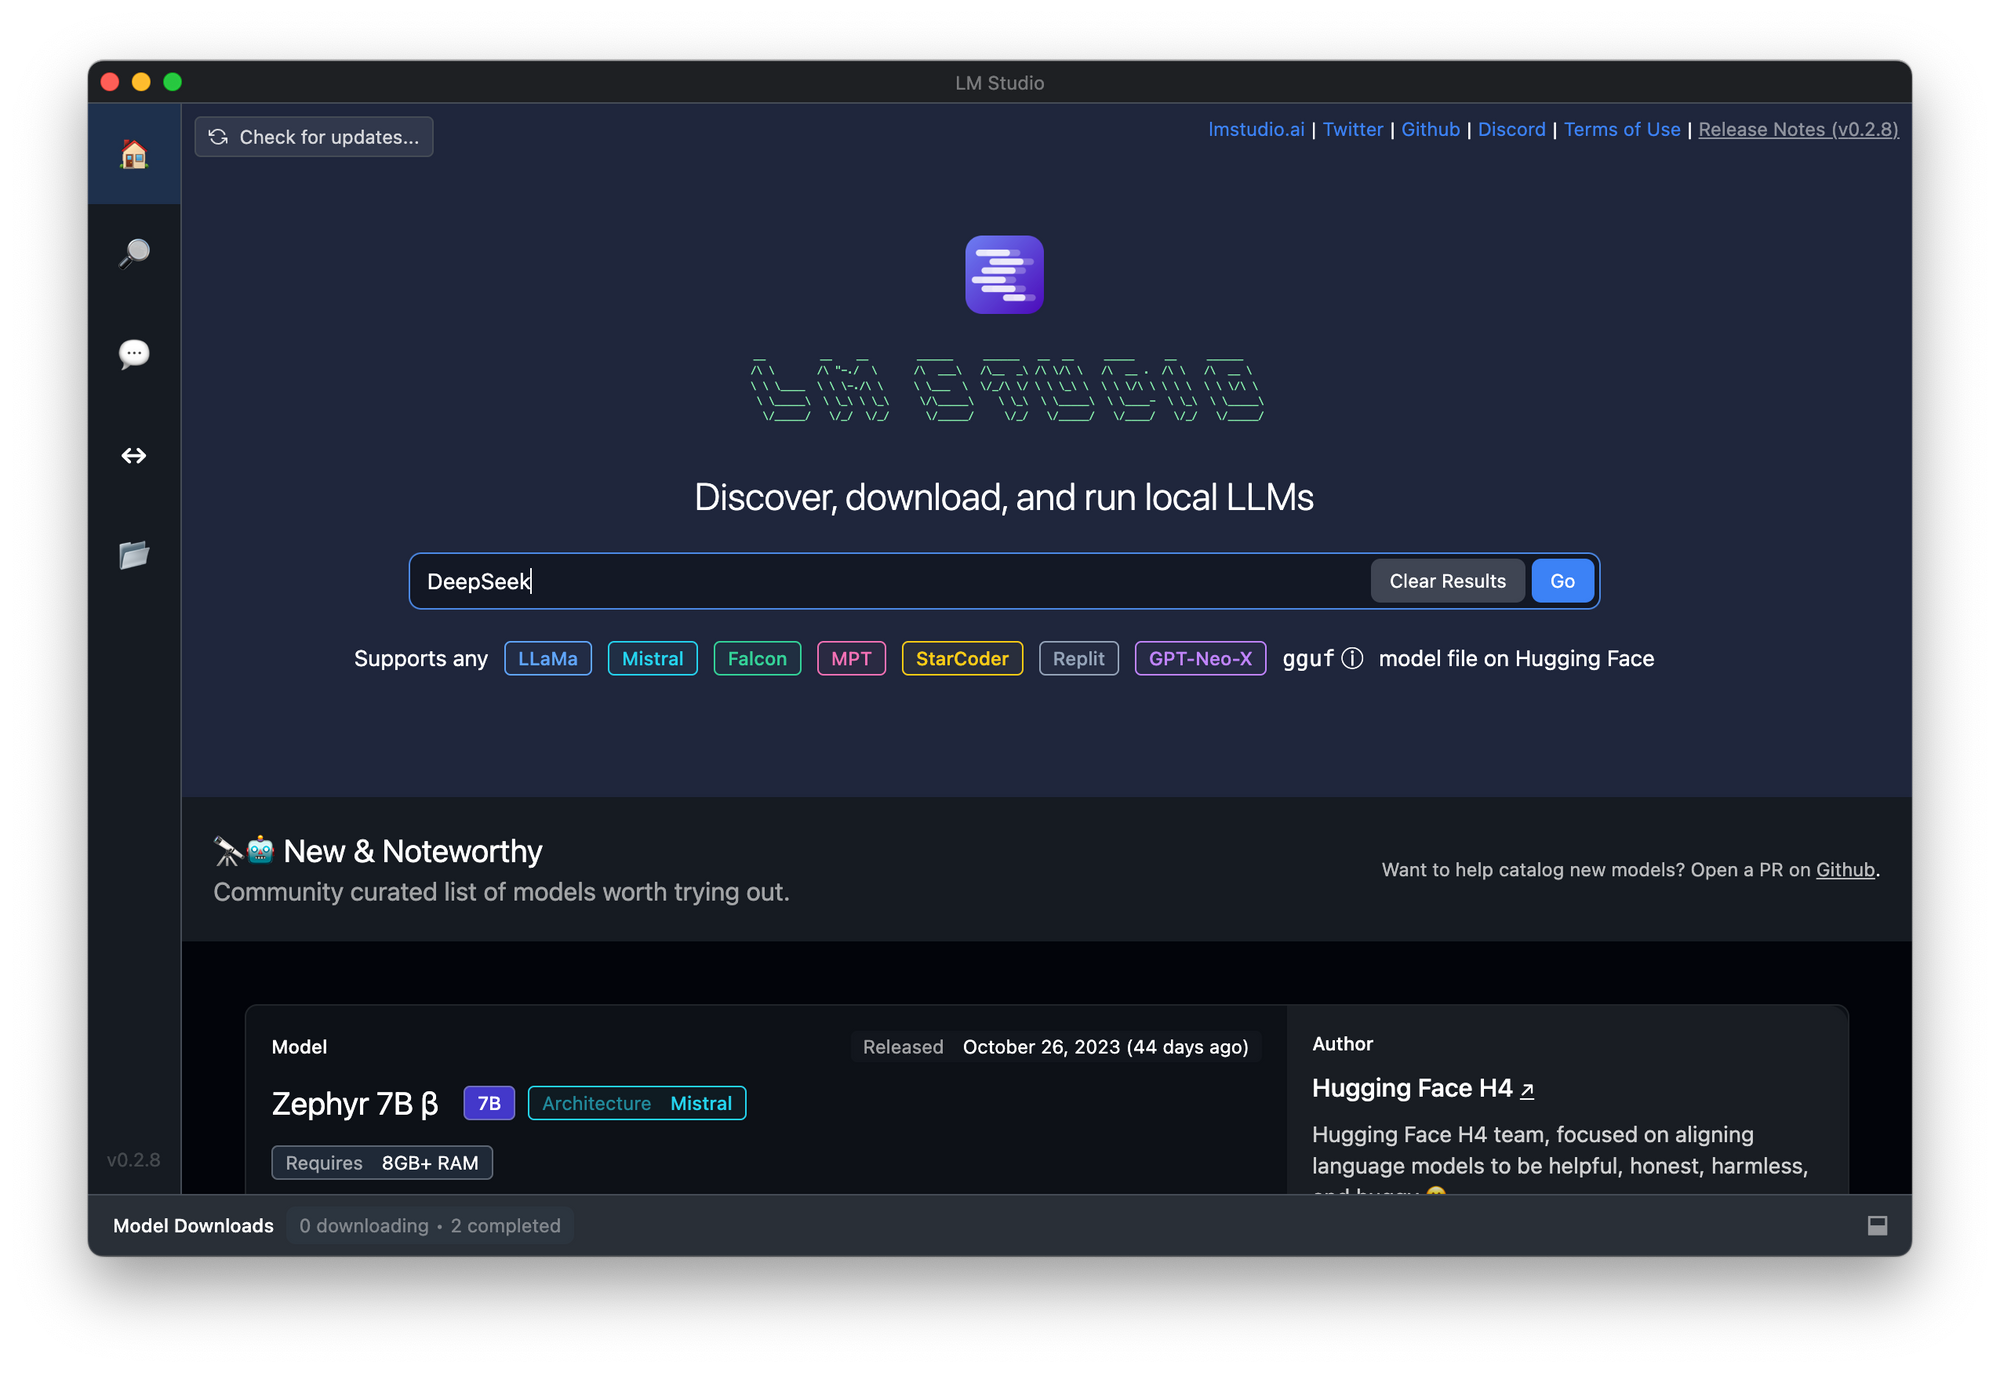Screen dimensions: 2000x1373
Task: Open the Twitter link
Action: coord(1352,129)
